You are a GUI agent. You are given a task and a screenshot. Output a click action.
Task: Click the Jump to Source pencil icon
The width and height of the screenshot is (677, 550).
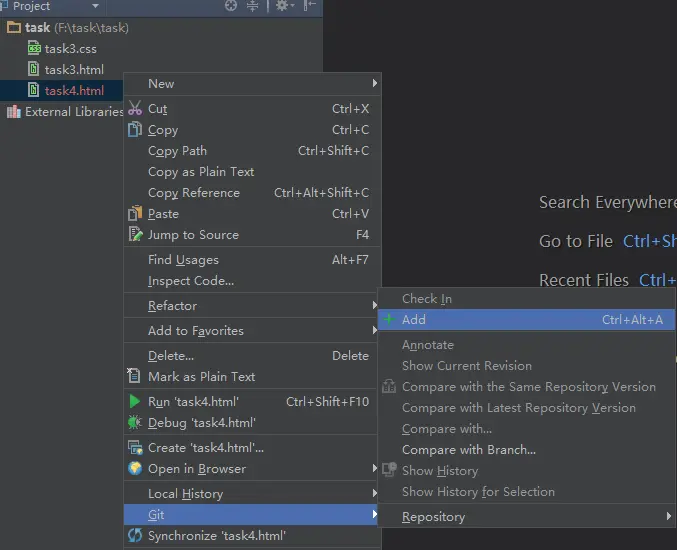(135, 234)
